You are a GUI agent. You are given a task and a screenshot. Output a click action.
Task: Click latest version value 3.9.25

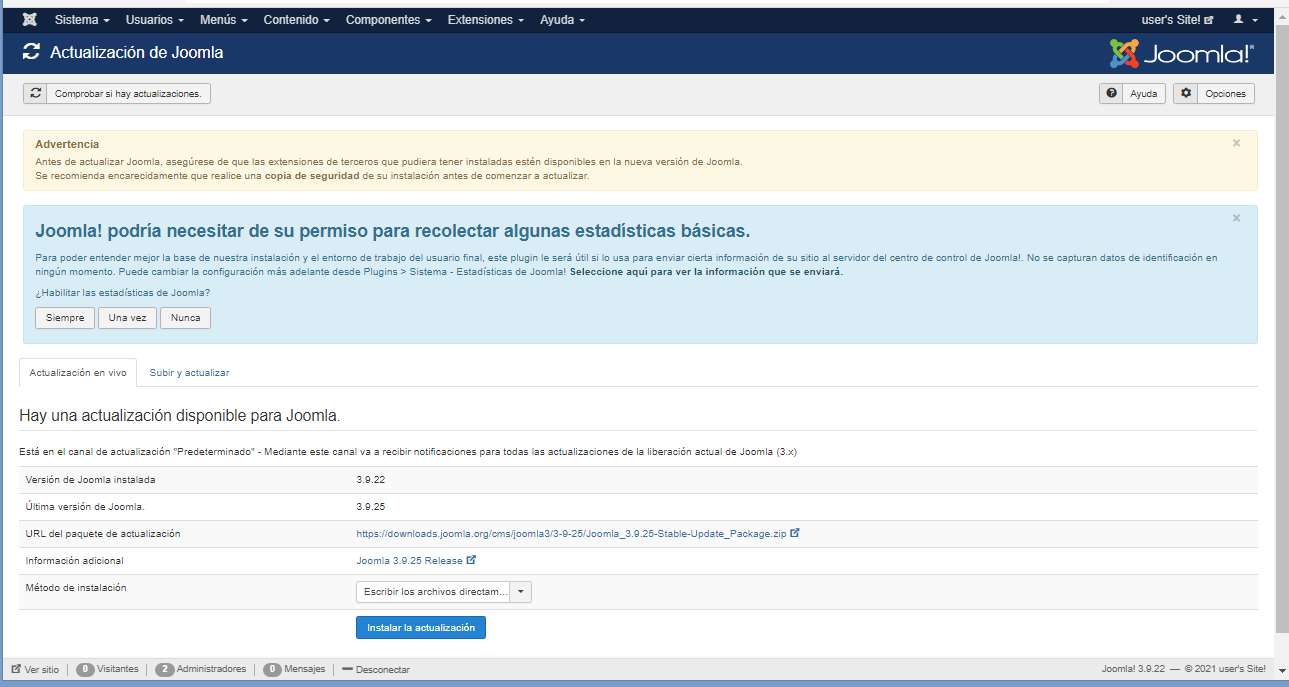[371, 507]
